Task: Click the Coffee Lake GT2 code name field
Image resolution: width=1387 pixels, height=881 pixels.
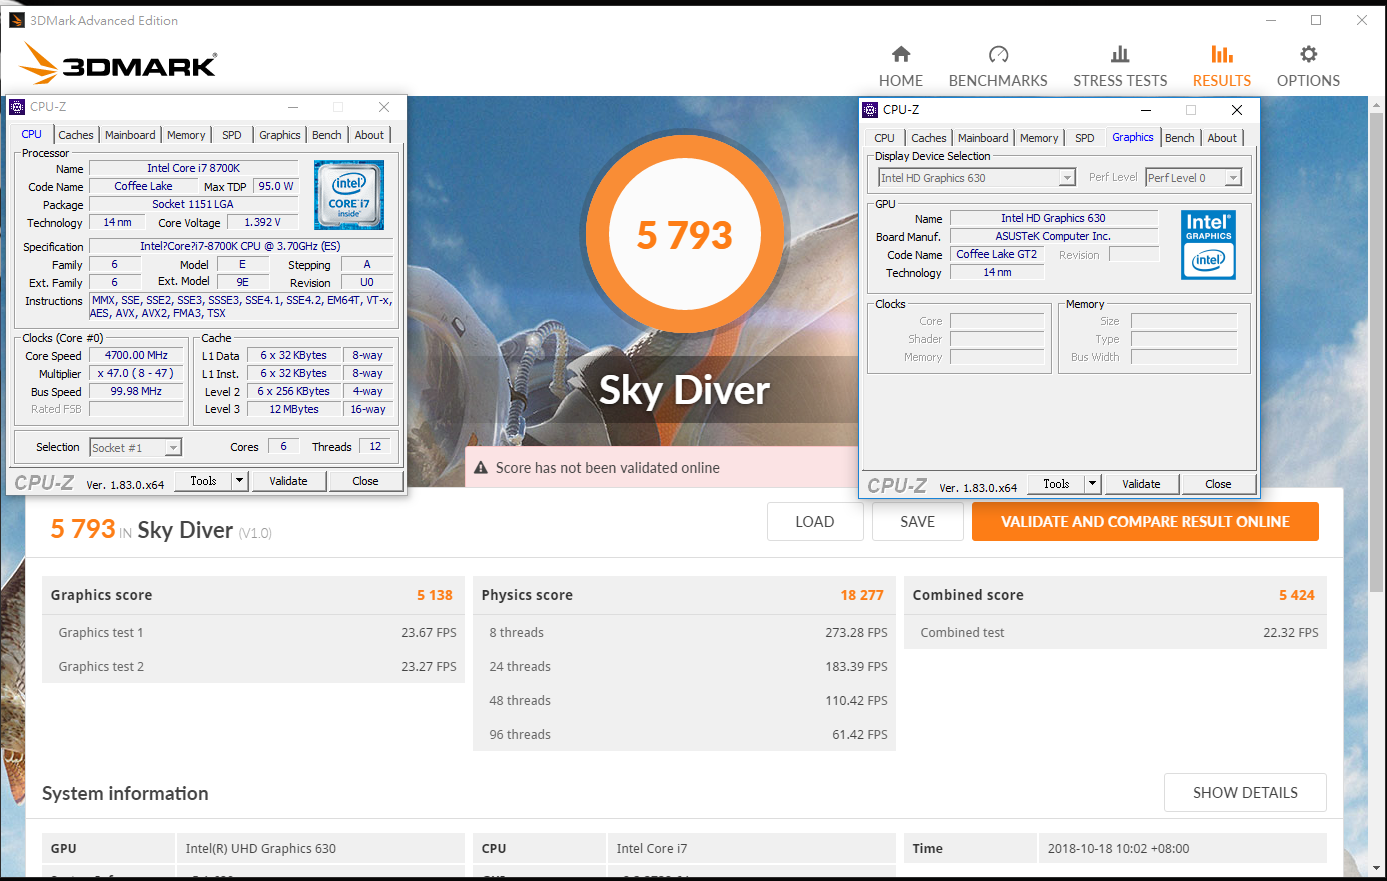Action: (x=996, y=254)
